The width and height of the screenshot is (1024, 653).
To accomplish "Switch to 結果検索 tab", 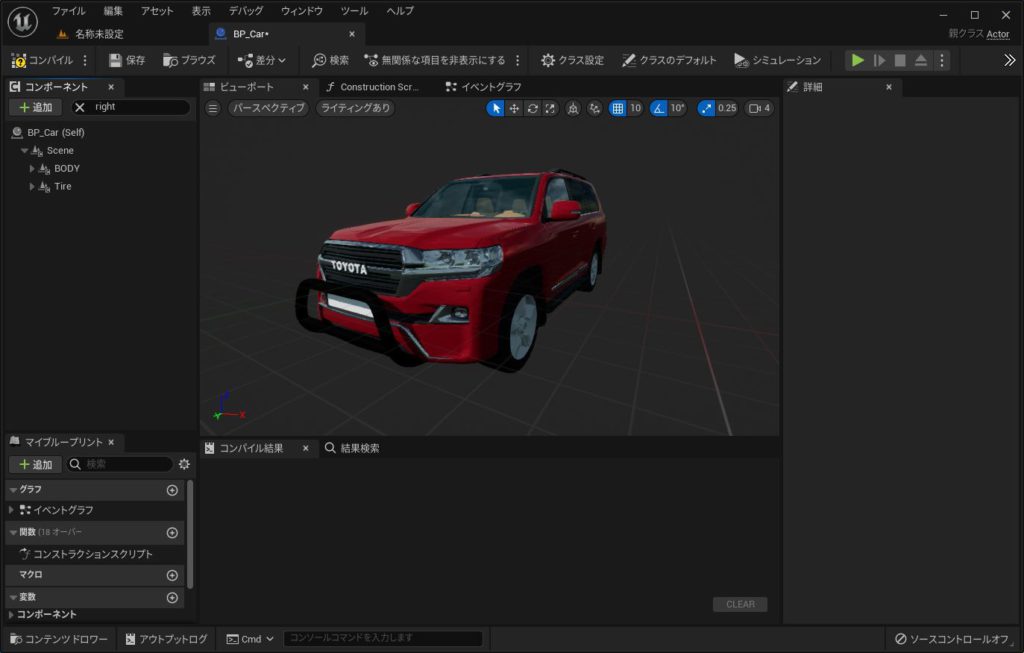I will (353, 448).
